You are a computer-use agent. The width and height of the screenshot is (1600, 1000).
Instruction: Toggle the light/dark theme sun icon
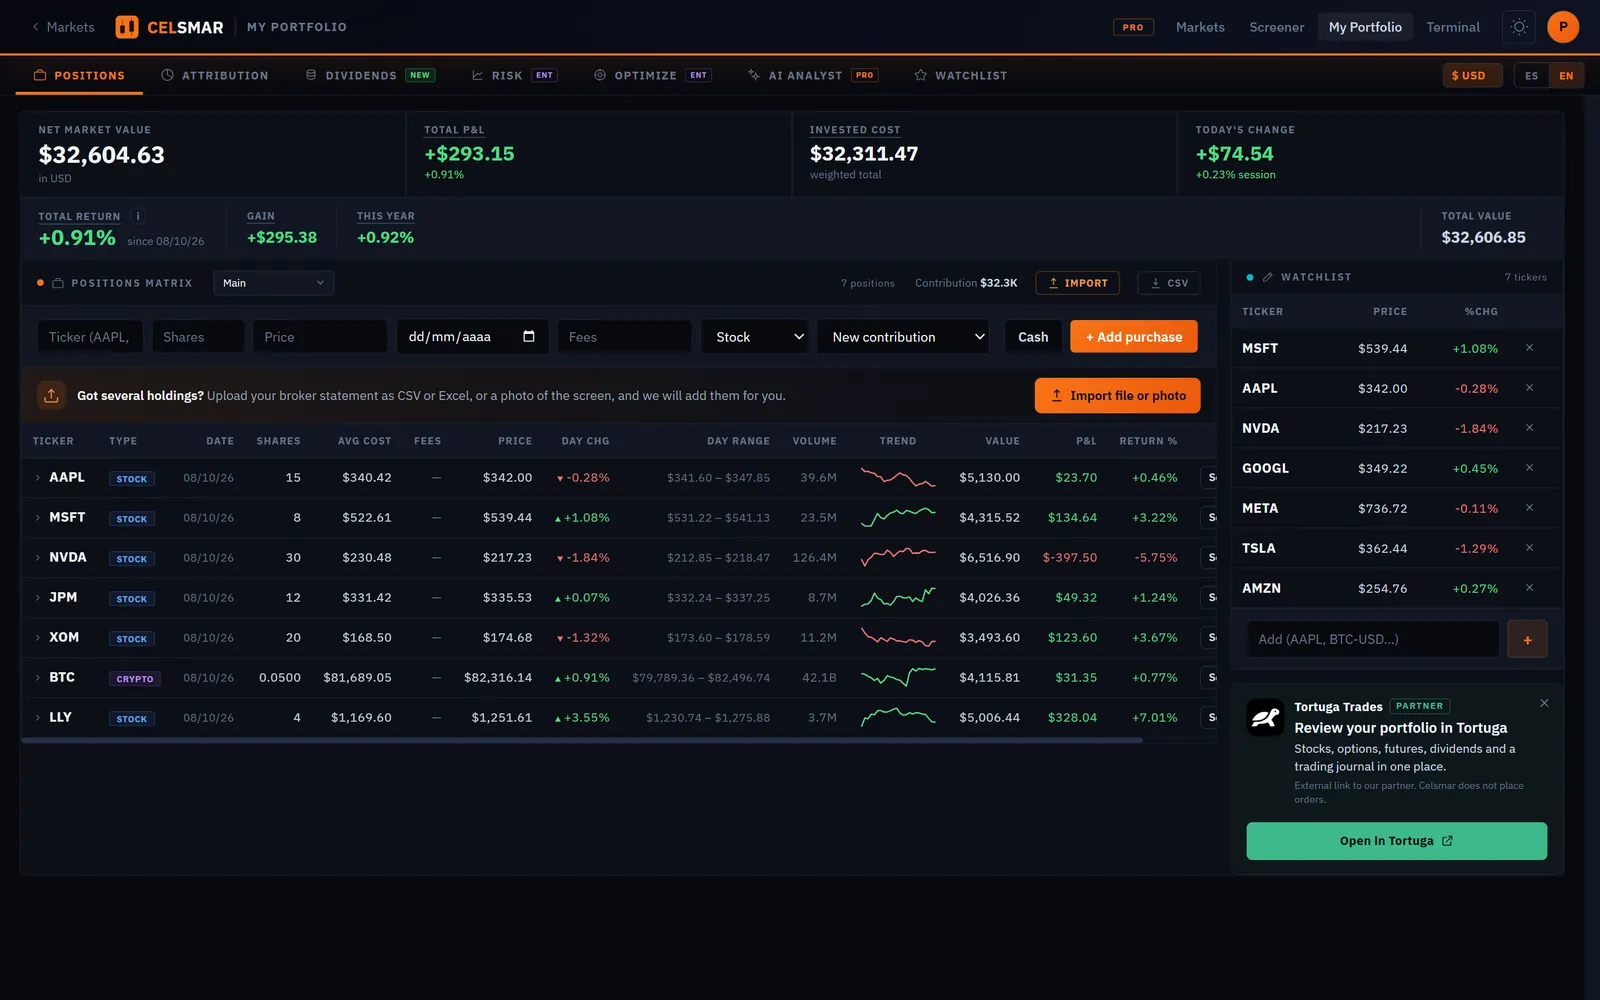1519,27
